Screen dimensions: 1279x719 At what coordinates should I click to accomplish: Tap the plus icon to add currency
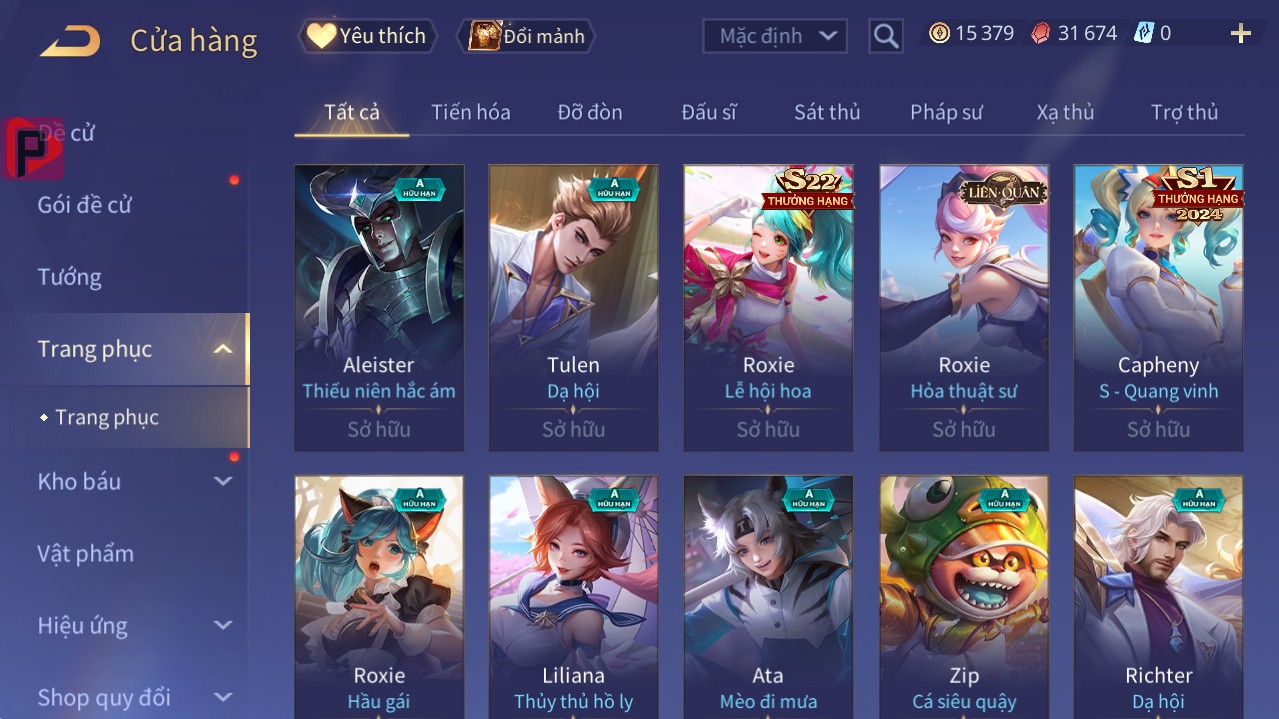click(x=1240, y=34)
